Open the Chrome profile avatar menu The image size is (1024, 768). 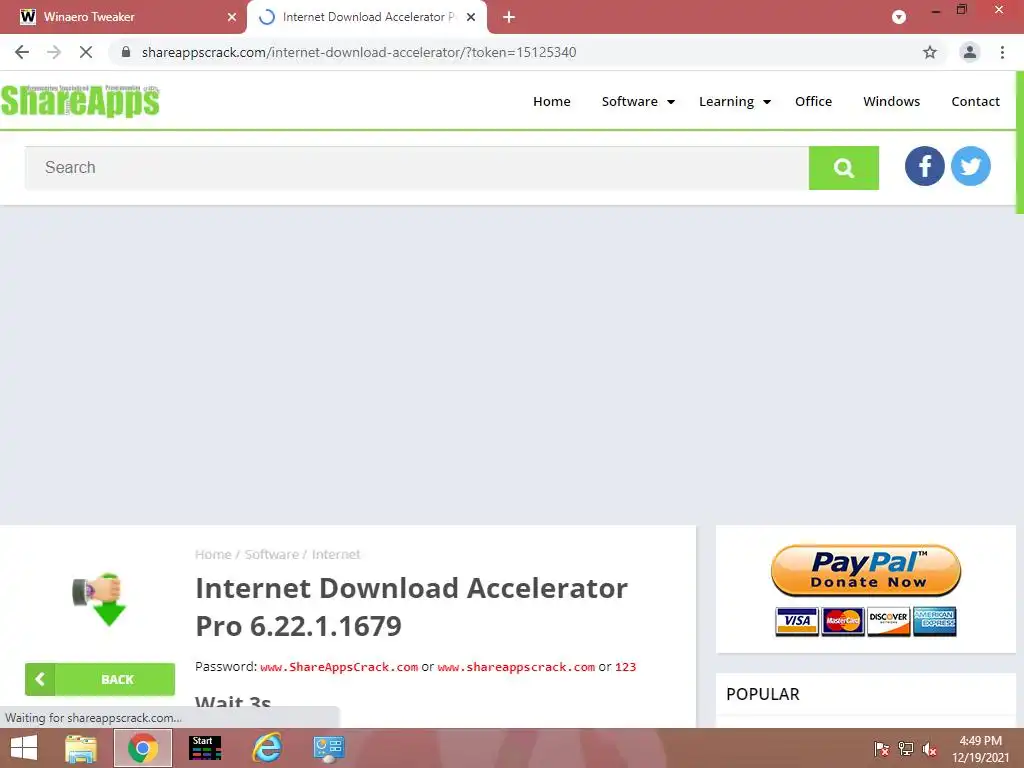pos(970,52)
